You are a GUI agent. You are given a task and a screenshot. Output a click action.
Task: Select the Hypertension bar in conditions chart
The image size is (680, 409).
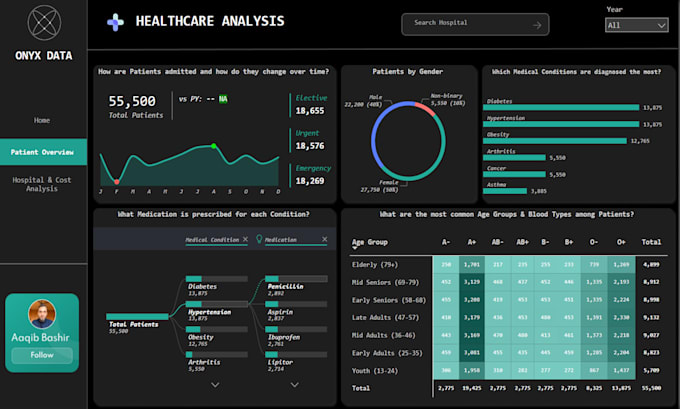(561, 124)
